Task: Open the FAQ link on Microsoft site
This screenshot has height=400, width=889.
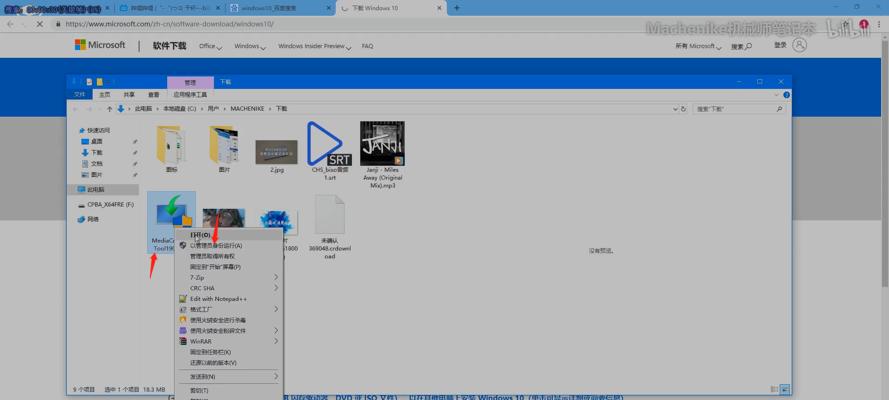Action: [x=367, y=46]
